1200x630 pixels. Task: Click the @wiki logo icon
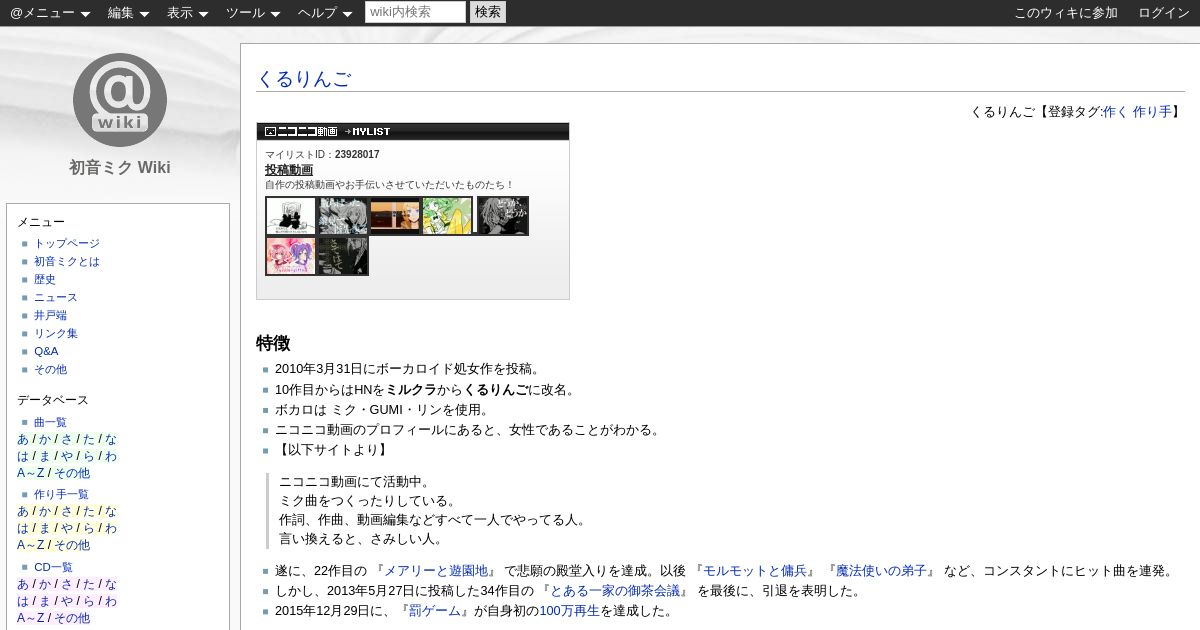tap(120, 99)
